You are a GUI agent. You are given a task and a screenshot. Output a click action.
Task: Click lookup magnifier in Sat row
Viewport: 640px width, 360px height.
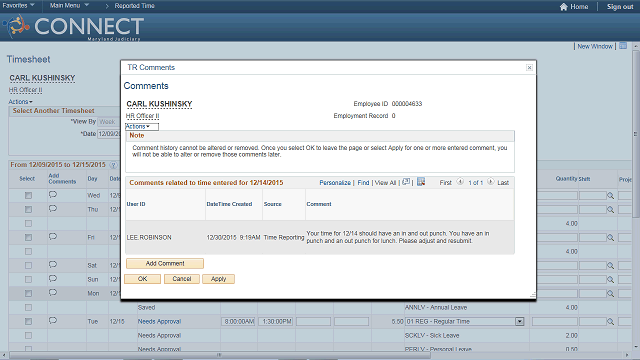[611, 266]
